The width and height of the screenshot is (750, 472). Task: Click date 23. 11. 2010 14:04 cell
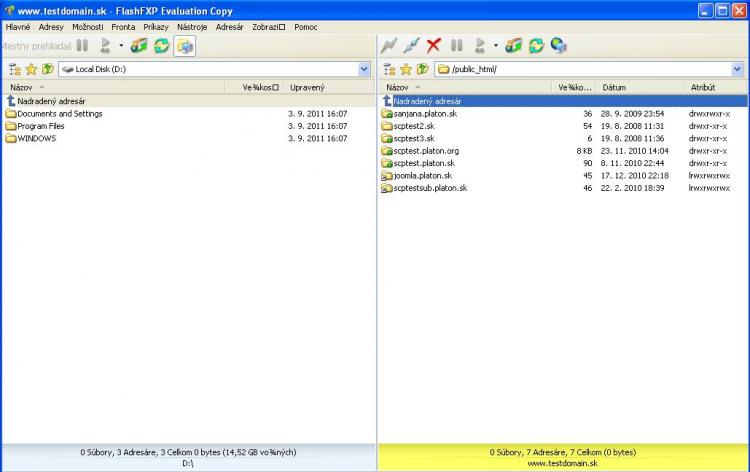[635, 151]
